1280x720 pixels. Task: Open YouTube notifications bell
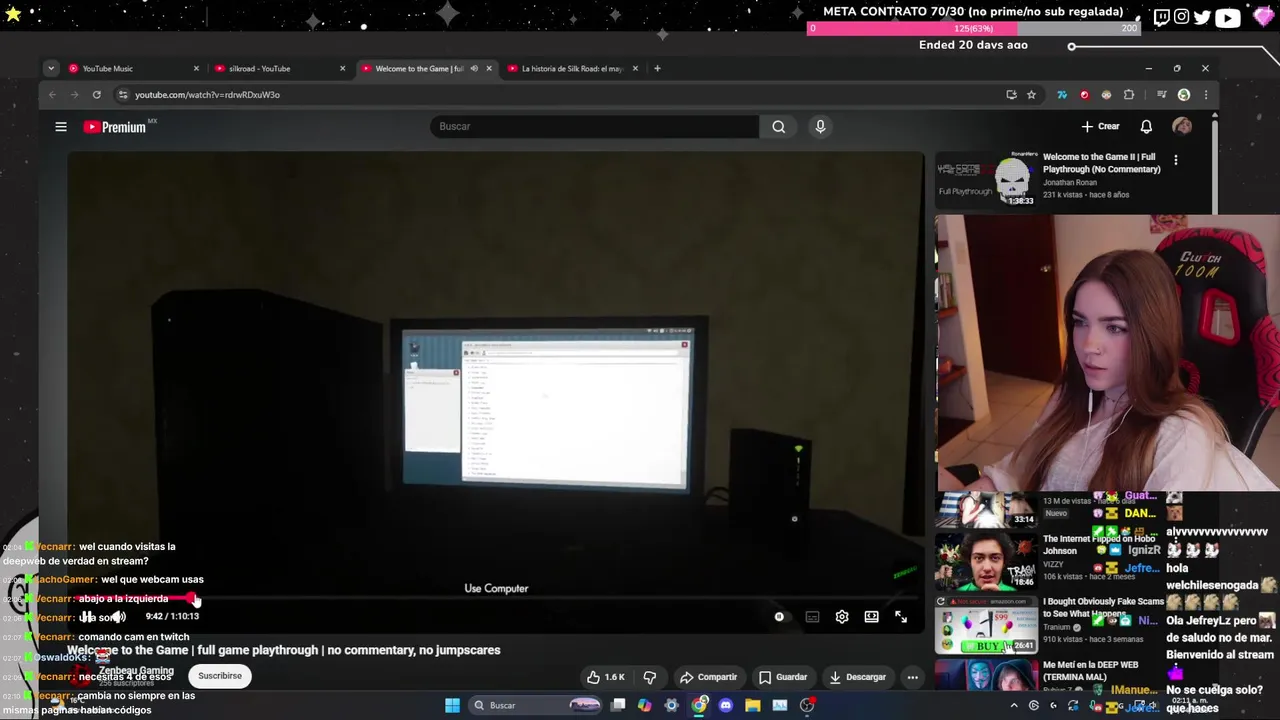1146,127
